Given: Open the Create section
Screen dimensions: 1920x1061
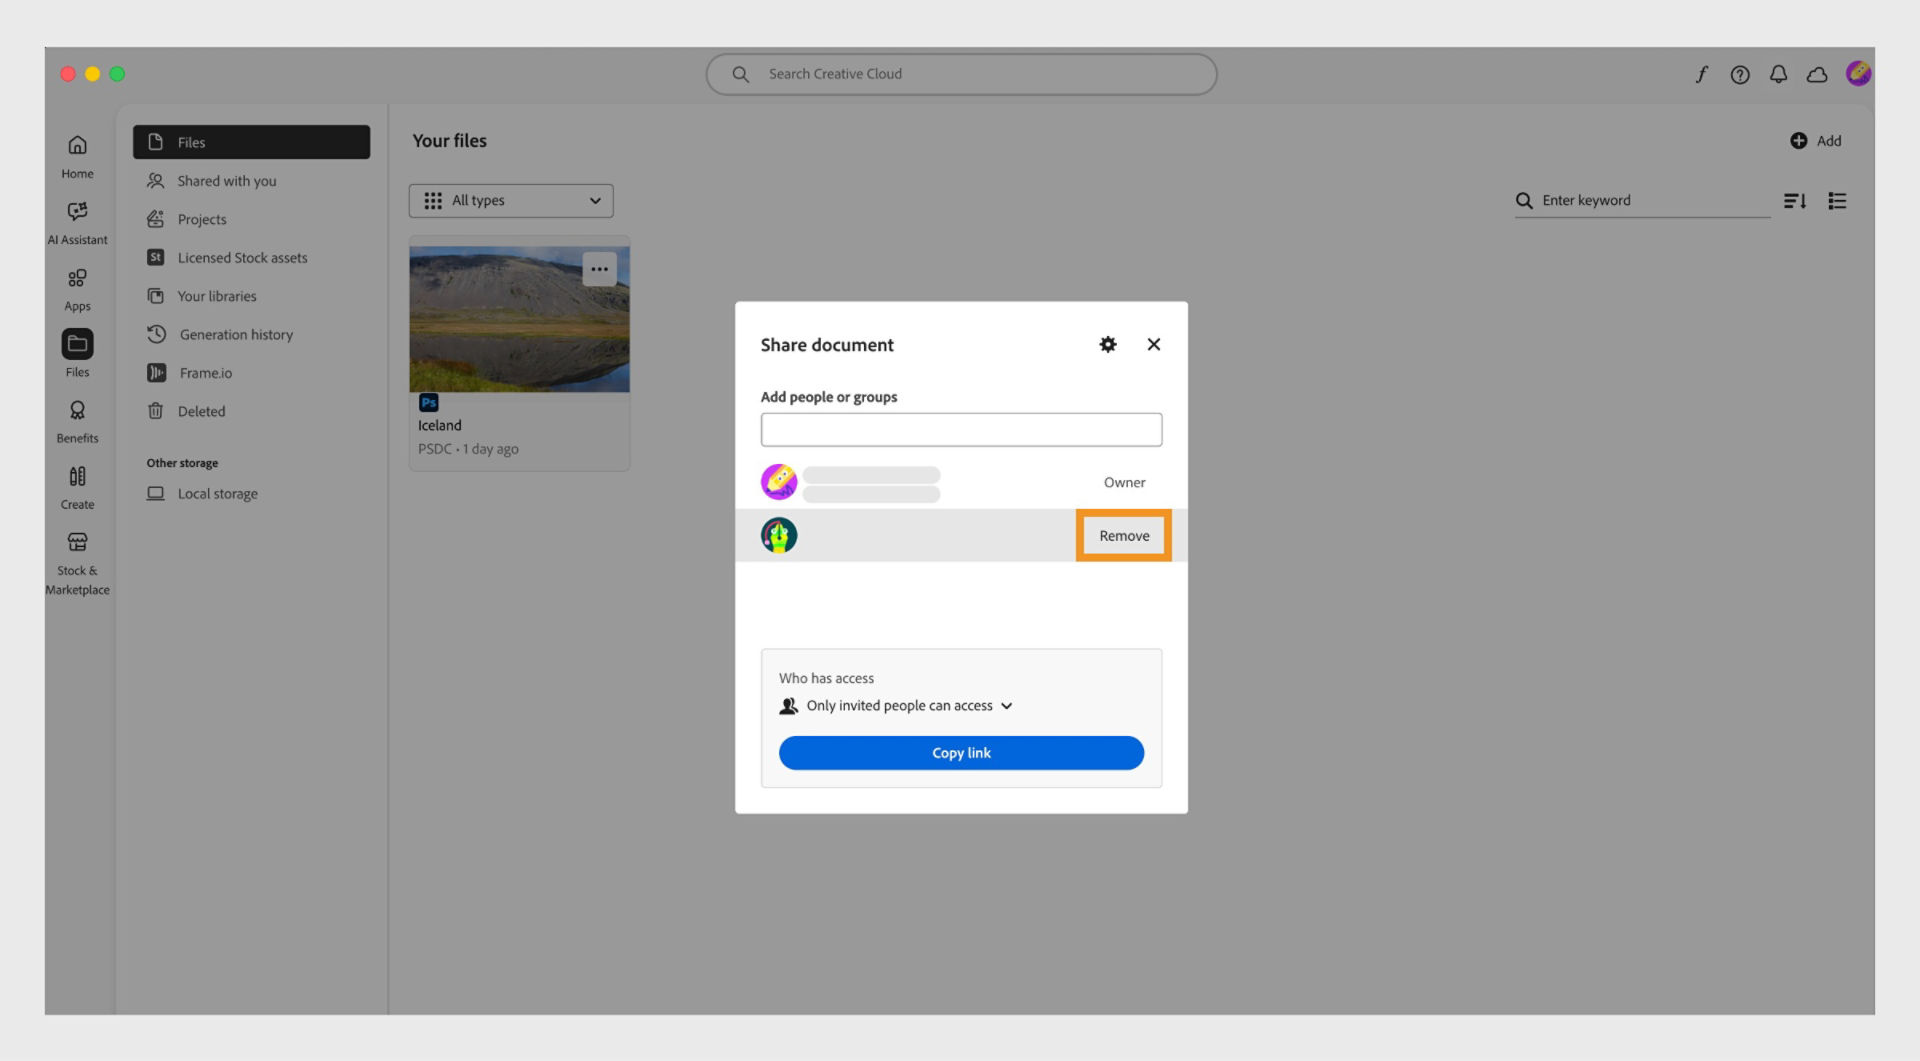Looking at the screenshot, I should tap(77, 487).
